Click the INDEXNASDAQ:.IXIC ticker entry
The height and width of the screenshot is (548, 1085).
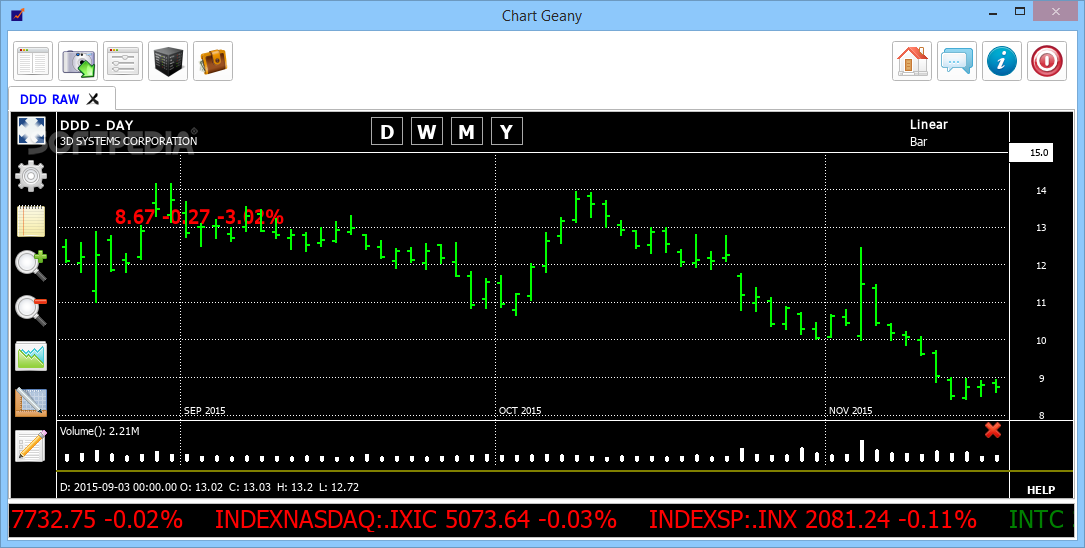[415, 519]
